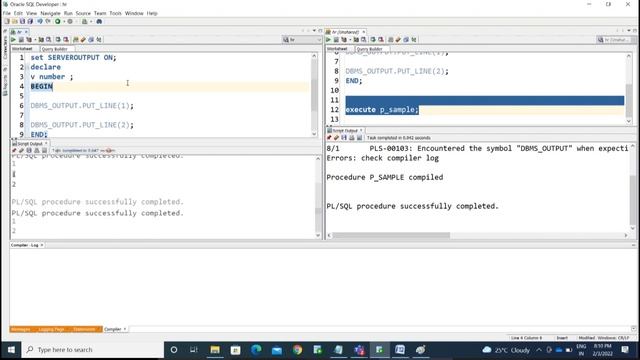
Task: Clear left Script Output with eraser icon
Action: pos(21,151)
